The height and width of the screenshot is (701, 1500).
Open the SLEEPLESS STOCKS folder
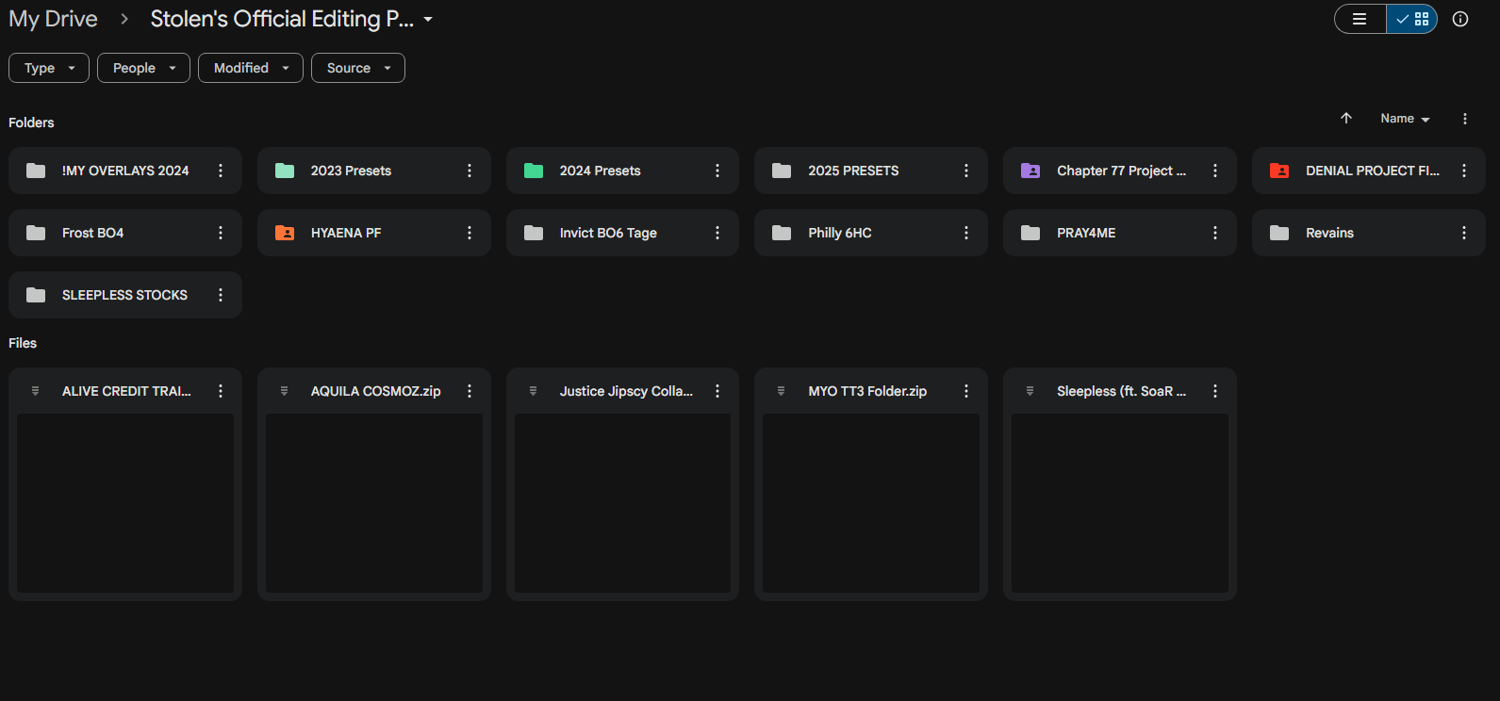[124, 295]
